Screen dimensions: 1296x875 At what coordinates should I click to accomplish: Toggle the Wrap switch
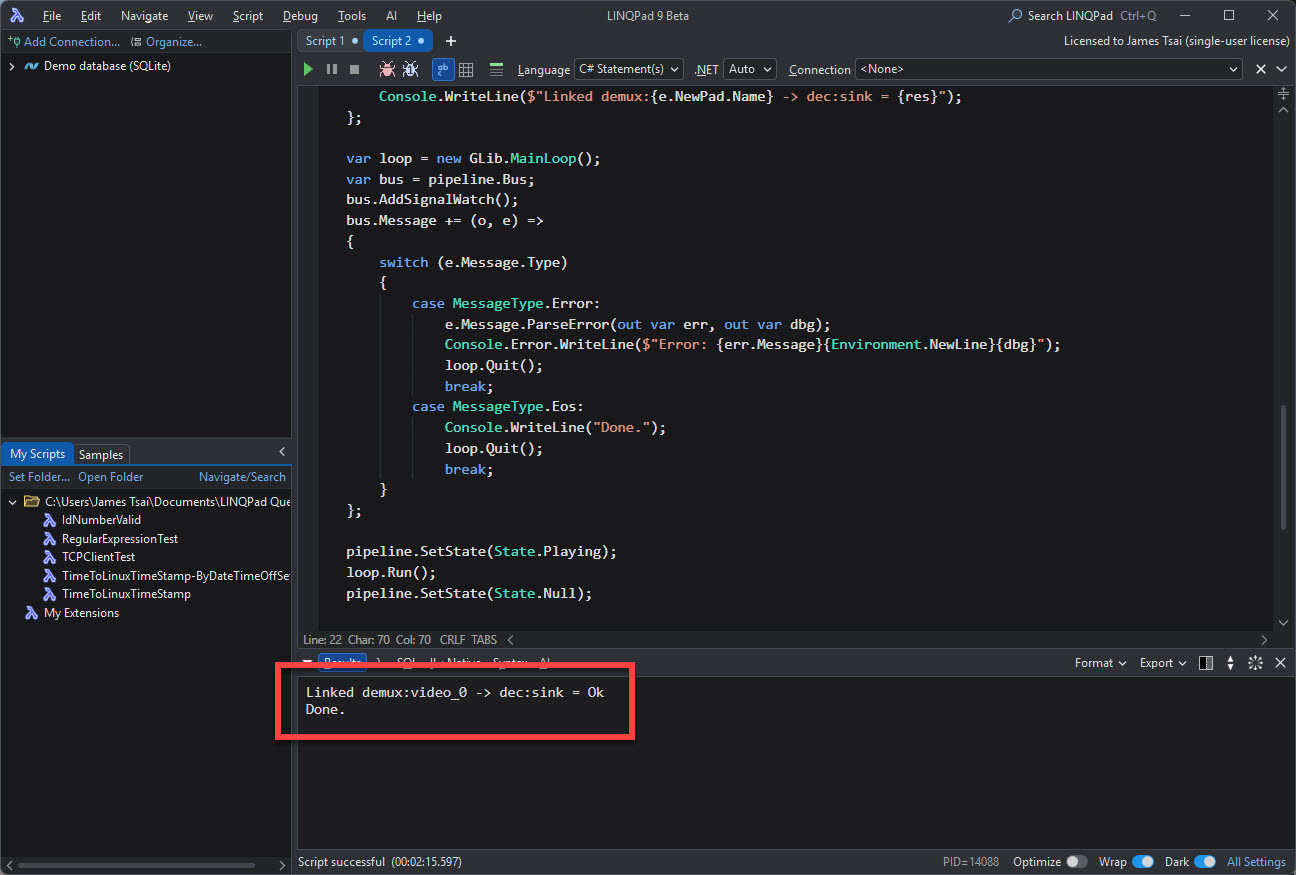[1142, 862]
